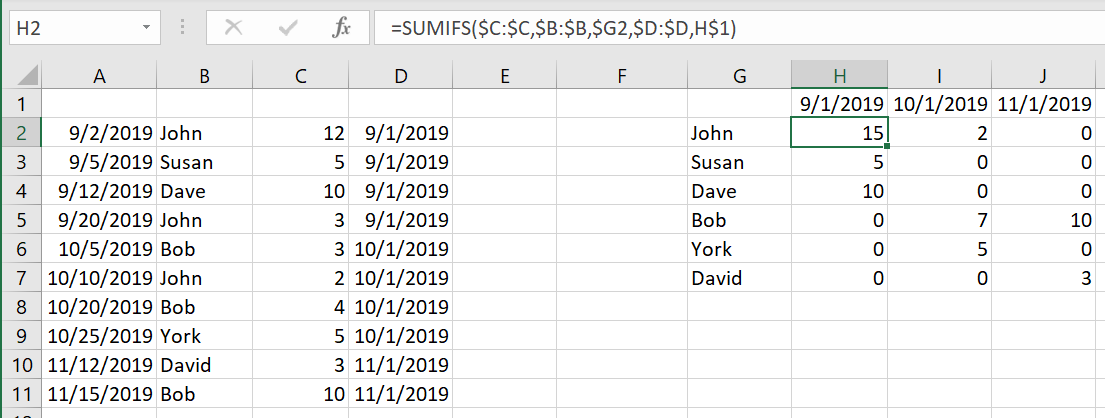Click the Select All corner triangle

coord(27,75)
